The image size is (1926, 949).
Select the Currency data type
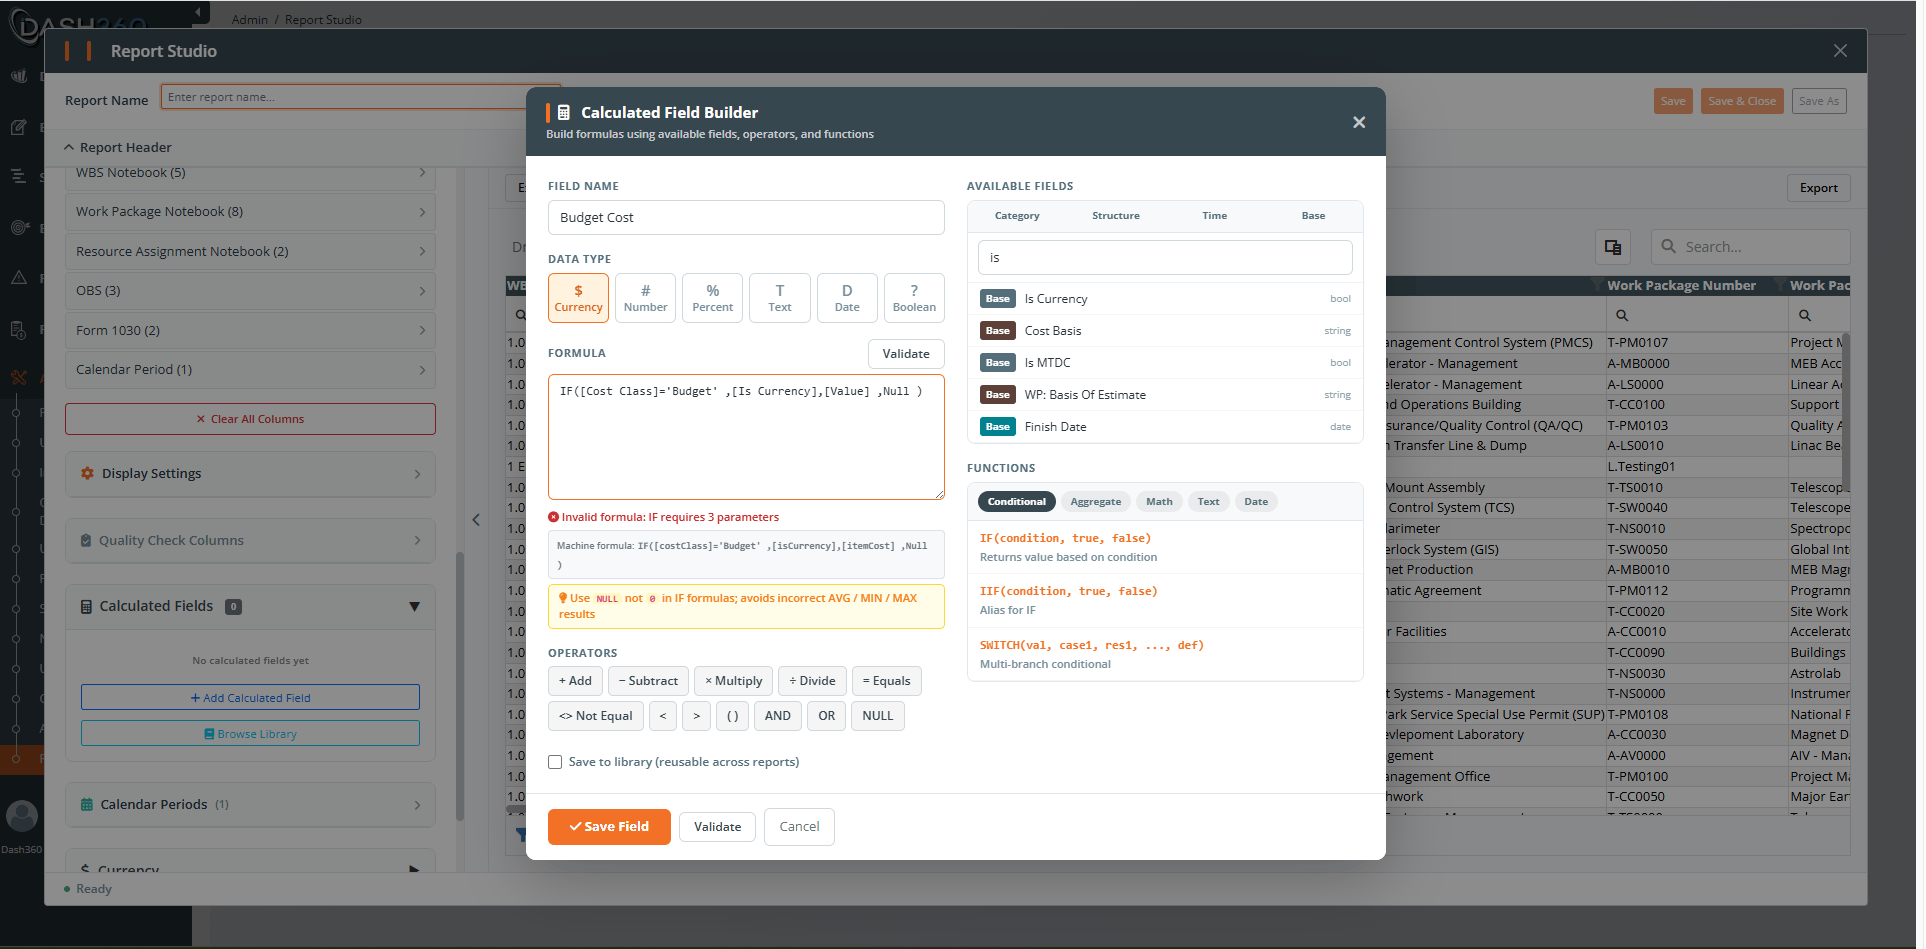578,298
